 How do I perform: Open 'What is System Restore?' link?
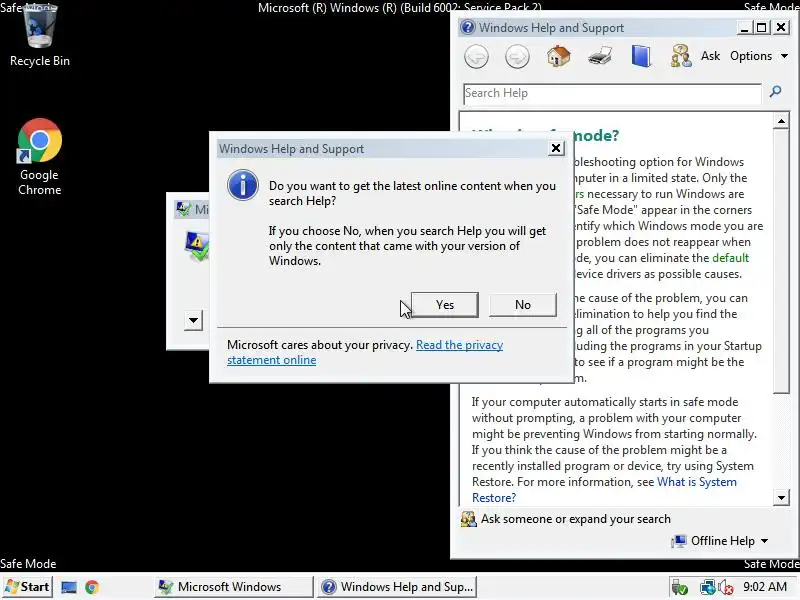[604, 489]
